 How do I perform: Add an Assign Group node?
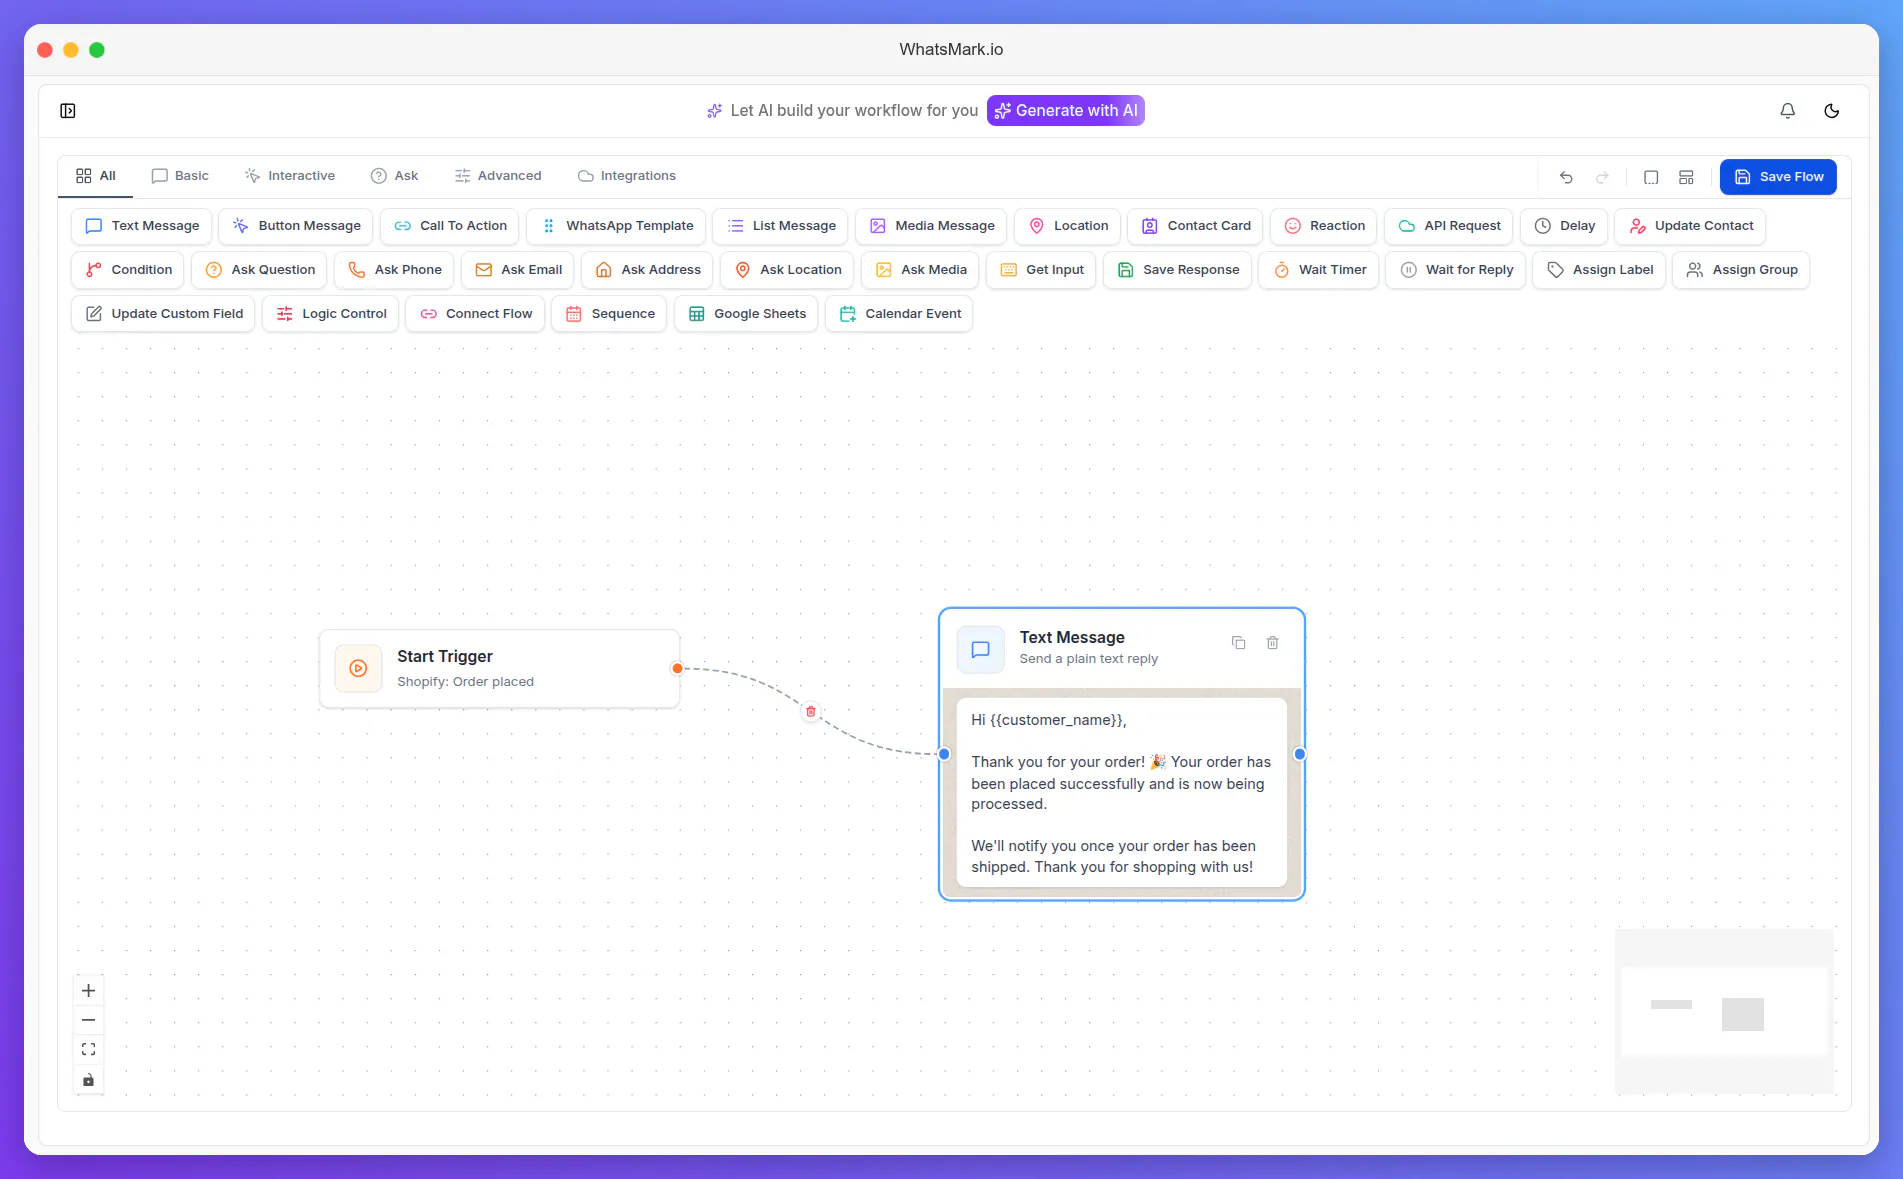1741,270
